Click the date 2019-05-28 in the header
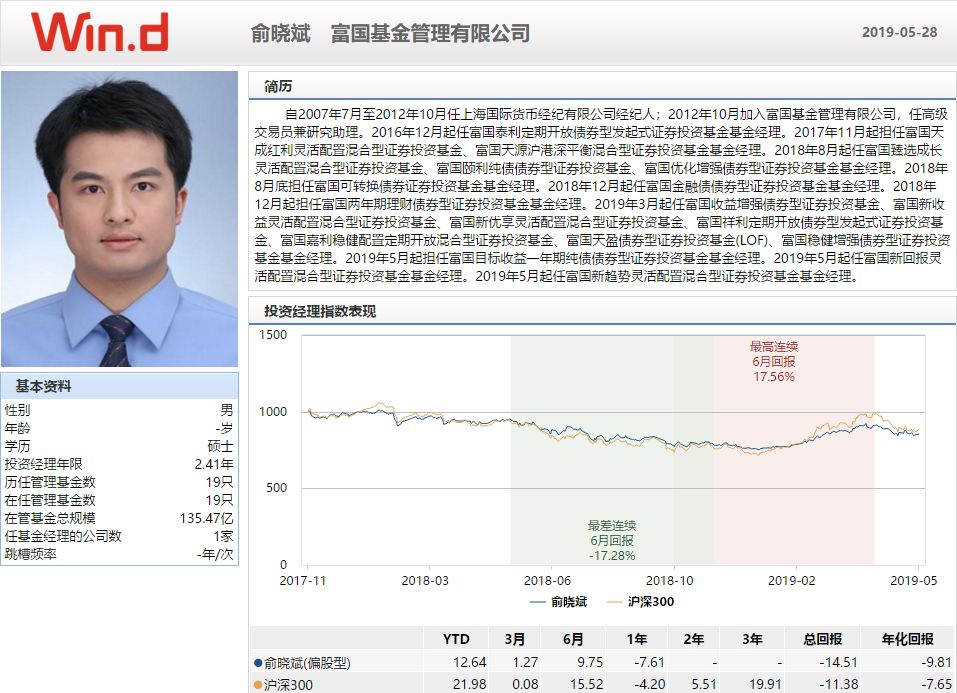Image resolution: width=957 pixels, height=693 pixels. 899,32
